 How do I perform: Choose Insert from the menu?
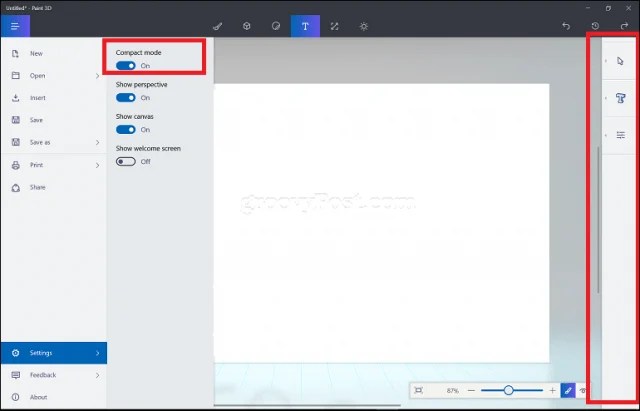[x=53, y=98]
